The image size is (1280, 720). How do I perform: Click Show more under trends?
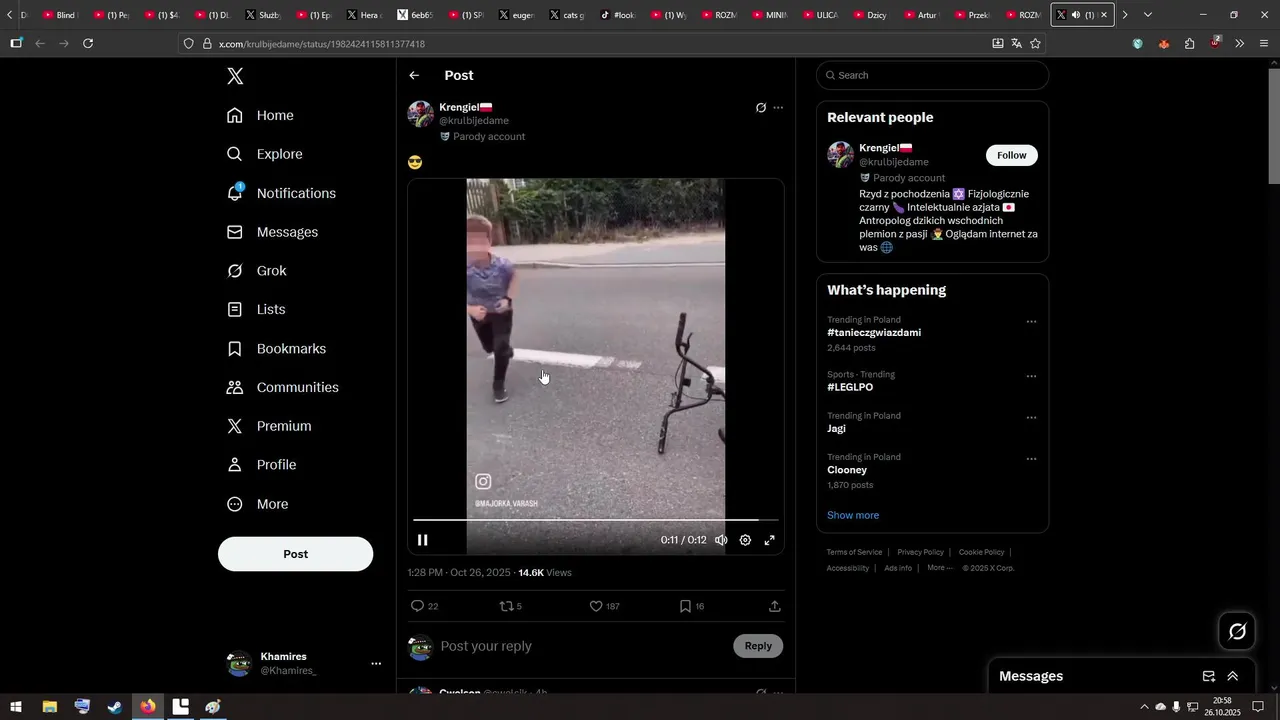click(853, 515)
